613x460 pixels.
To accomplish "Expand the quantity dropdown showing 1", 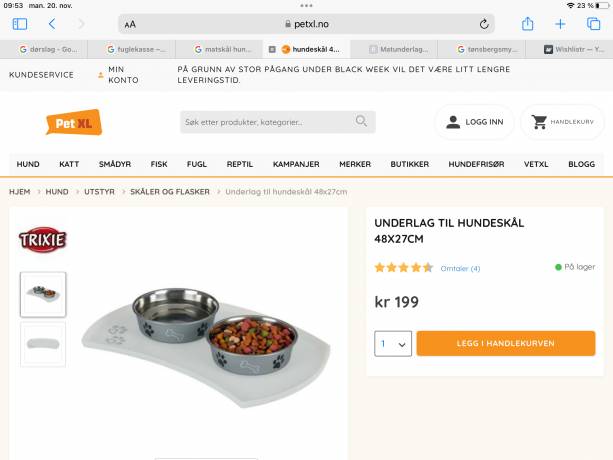I will pyautogui.click(x=393, y=344).
